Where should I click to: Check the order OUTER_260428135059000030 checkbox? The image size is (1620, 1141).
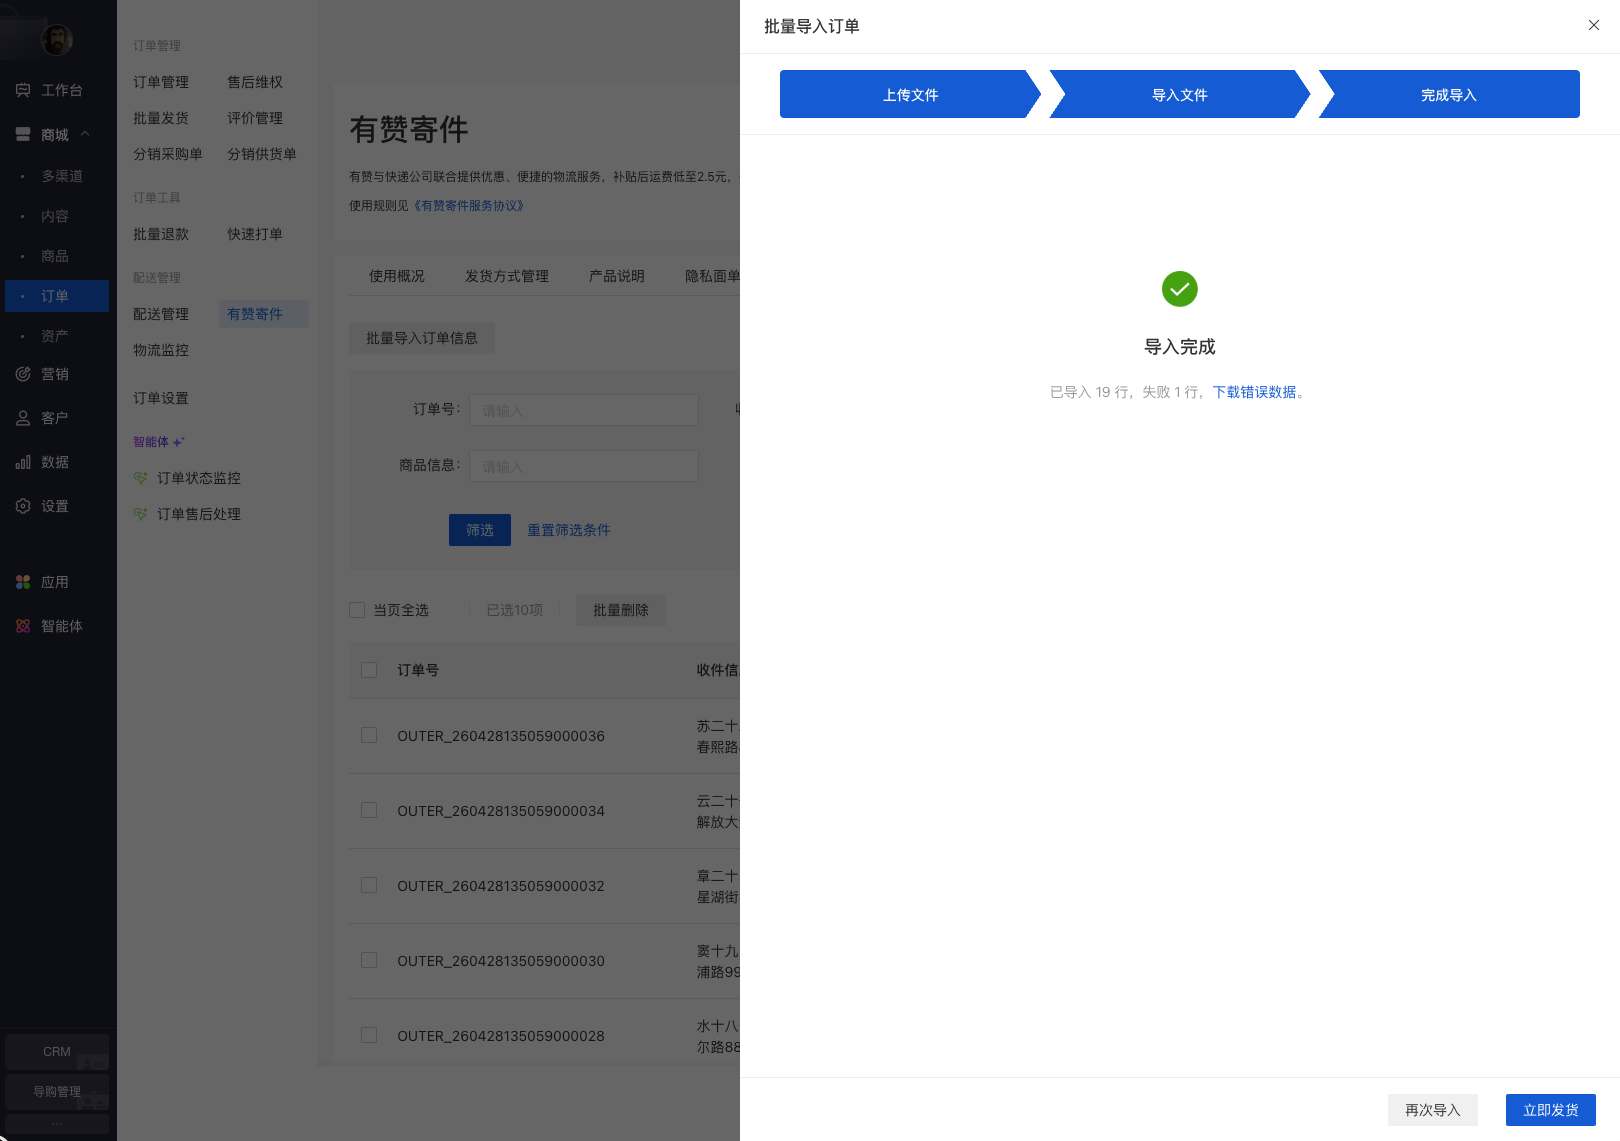pyautogui.click(x=369, y=960)
